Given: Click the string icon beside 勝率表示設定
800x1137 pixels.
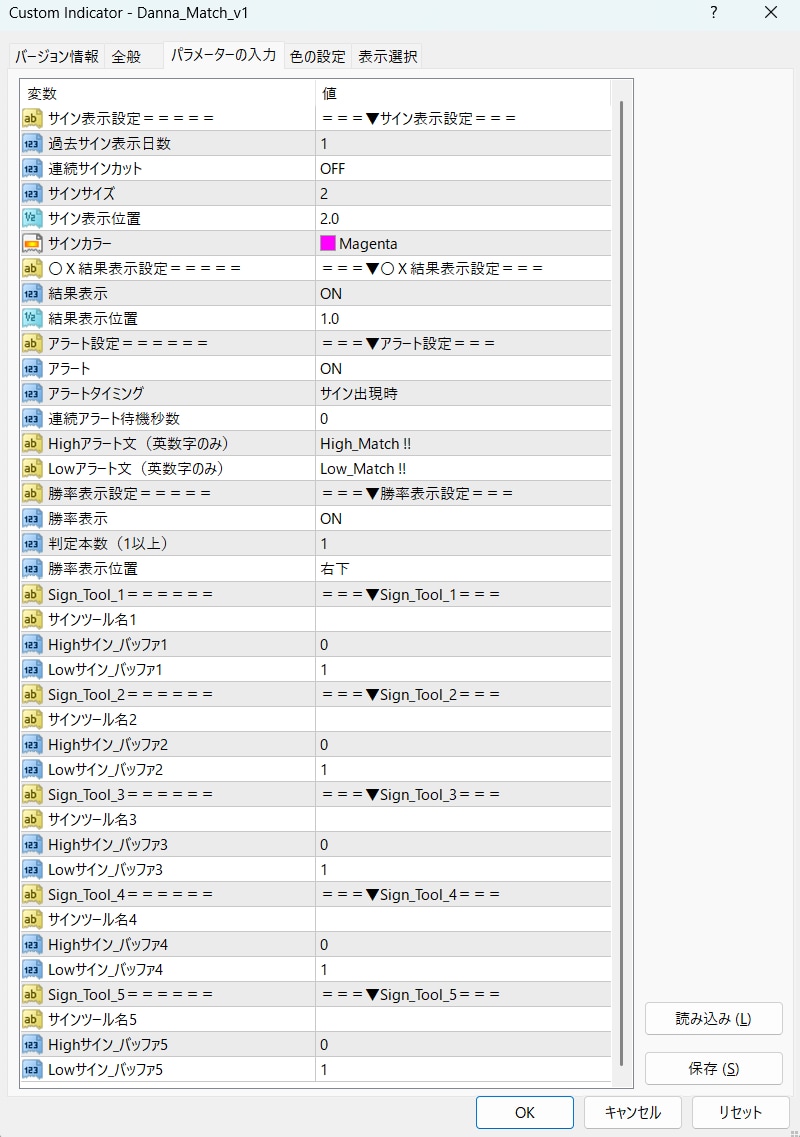Looking at the screenshot, I should pyautogui.click(x=31, y=494).
